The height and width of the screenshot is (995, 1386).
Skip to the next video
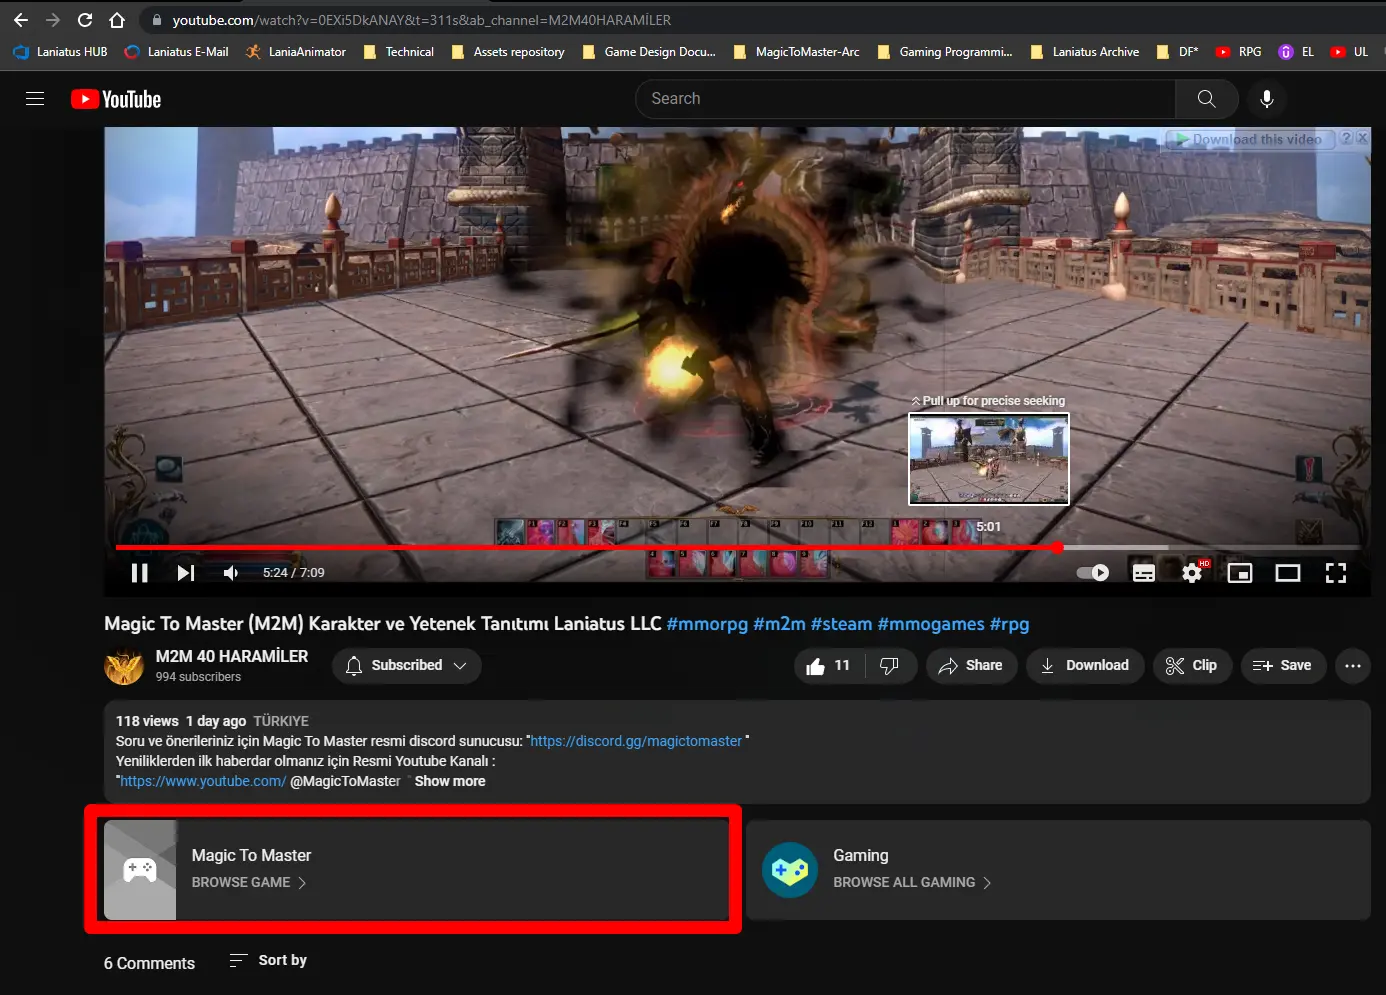click(x=186, y=573)
